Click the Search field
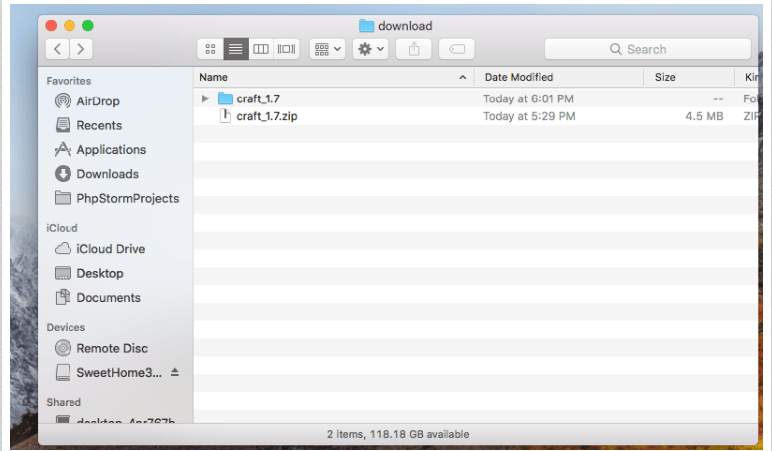The image size is (772, 451). (x=647, y=49)
